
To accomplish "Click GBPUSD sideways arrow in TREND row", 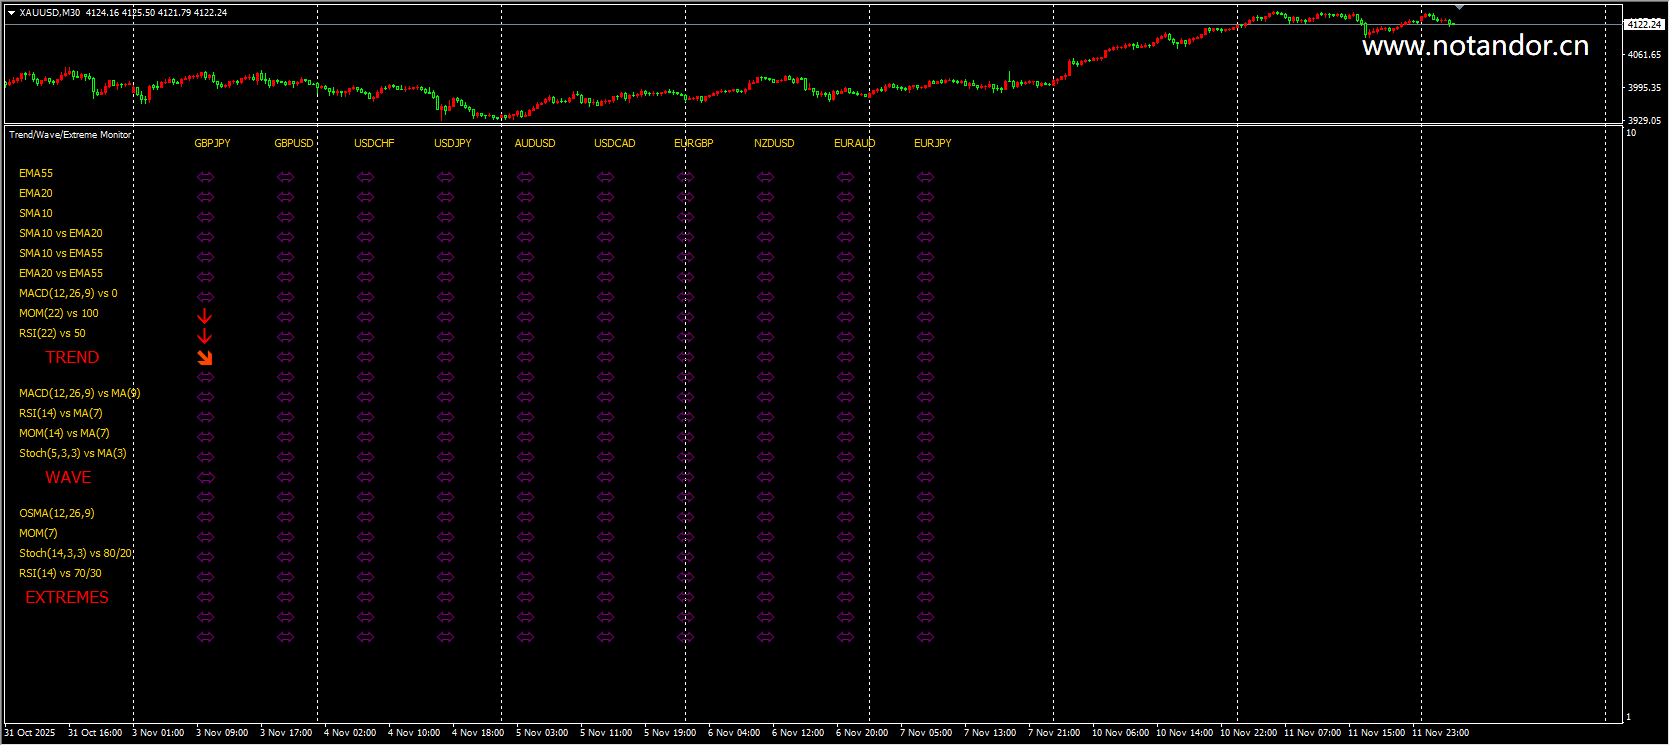I will [x=286, y=357].
